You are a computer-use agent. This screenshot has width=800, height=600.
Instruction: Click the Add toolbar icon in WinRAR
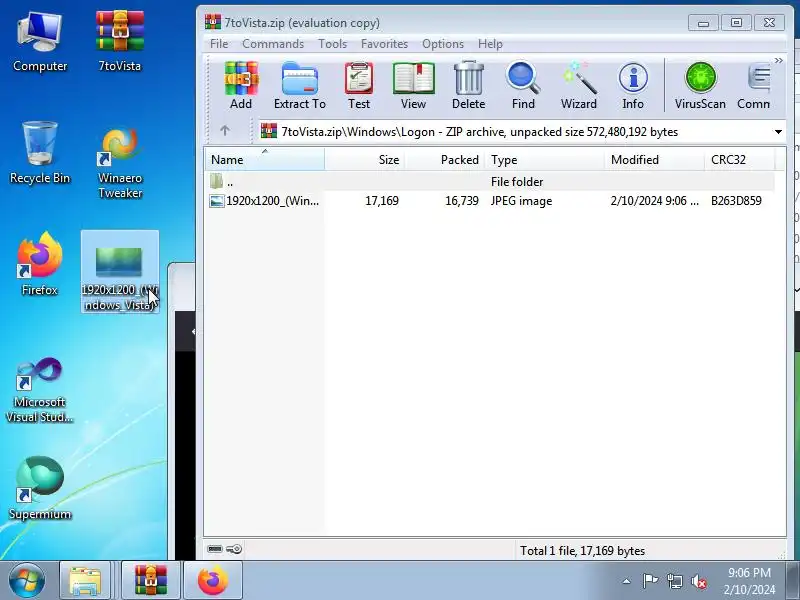pyautogui.click(x=241, y=85)
